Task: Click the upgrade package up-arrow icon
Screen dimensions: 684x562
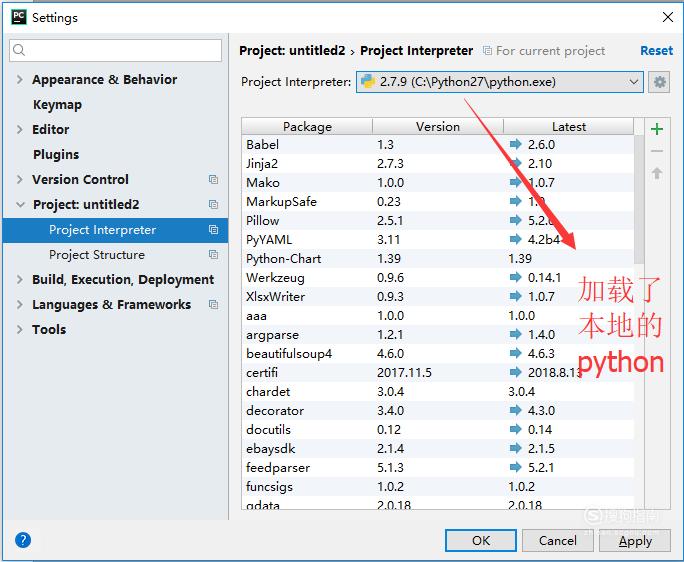Action: tap(657, 173)
